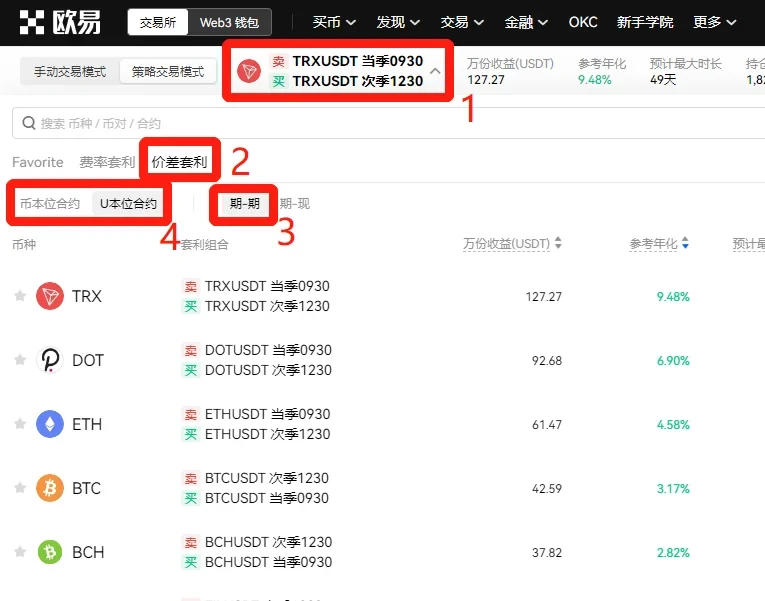This screenshot has width=765, height=601.
Task: Go to 新手学院 page
Action: coord(645,22)
